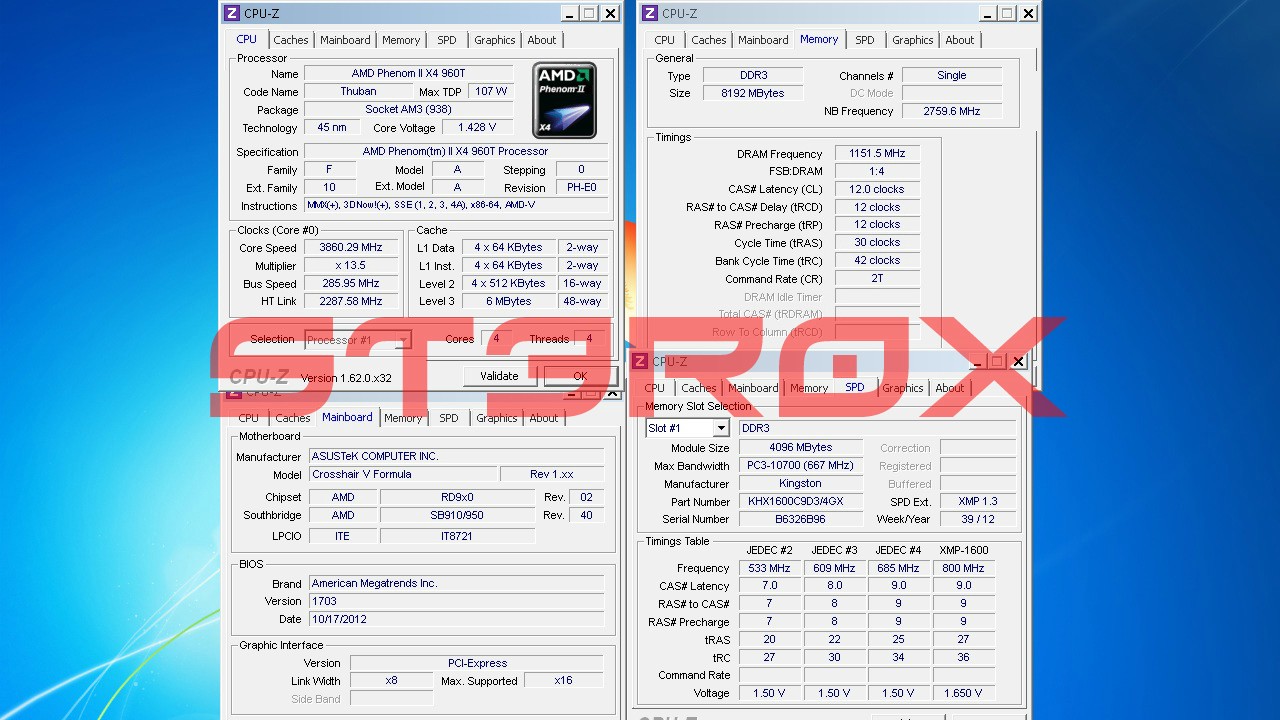The image size is (1280, 720).
Task: Open About tab in the Motherboard window
Action: [544, 418]
